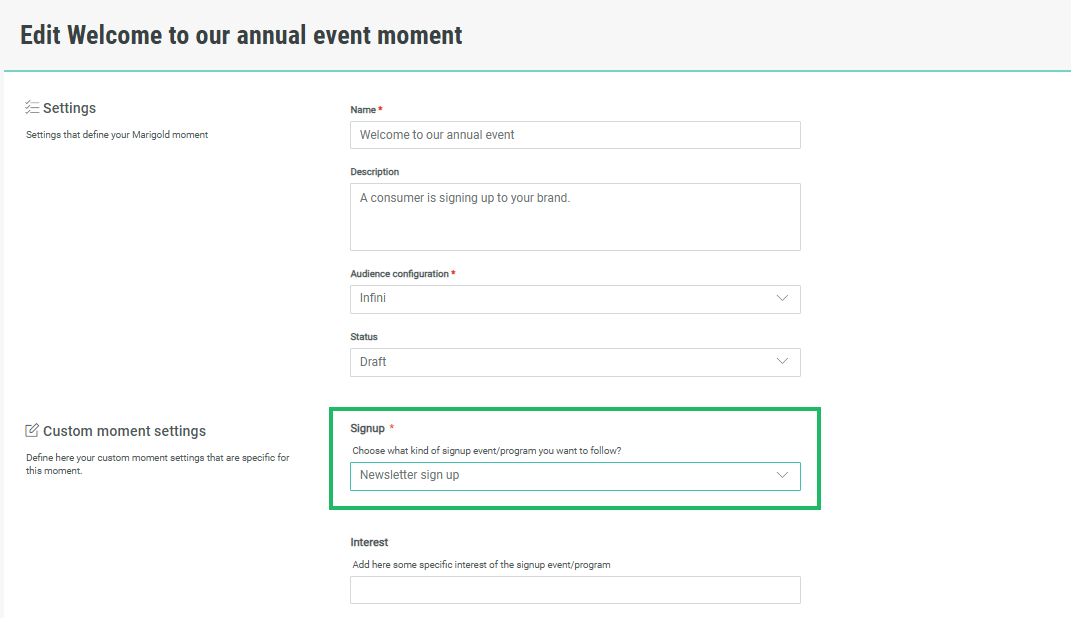
Task: Select the Custom moment settings heading
Action: point(124,431)
